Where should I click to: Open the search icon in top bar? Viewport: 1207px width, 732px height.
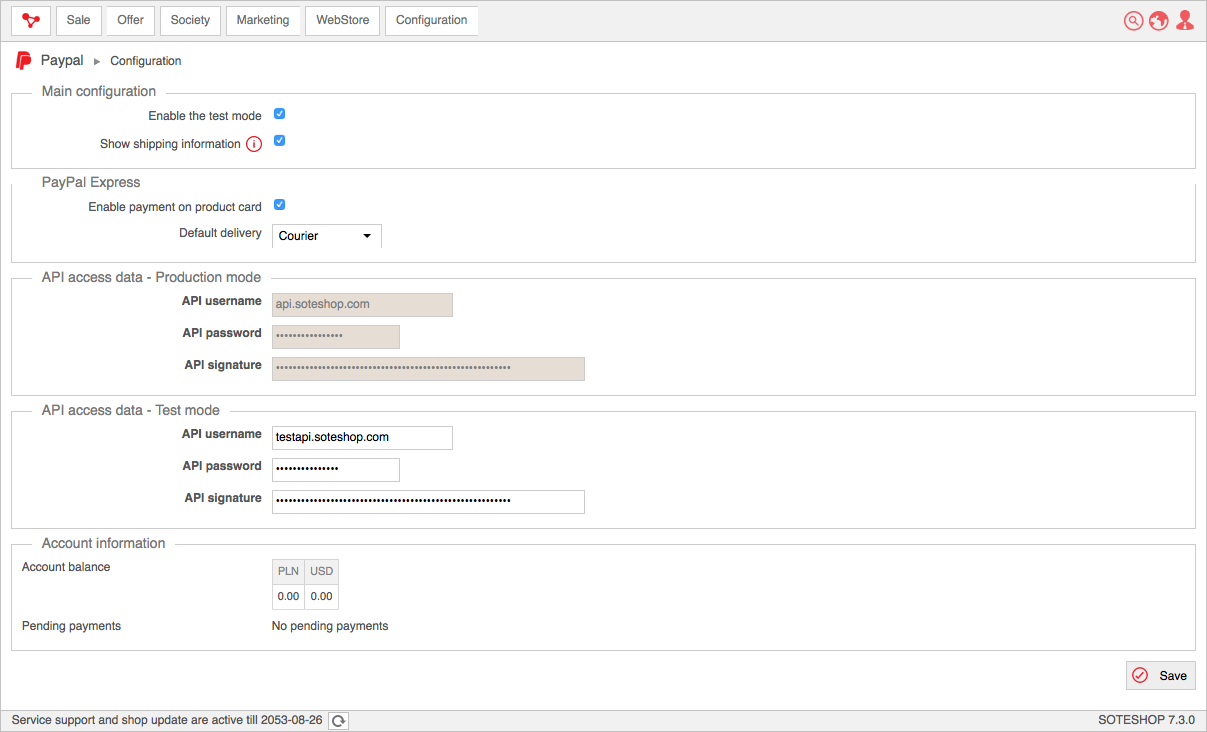1133,21
